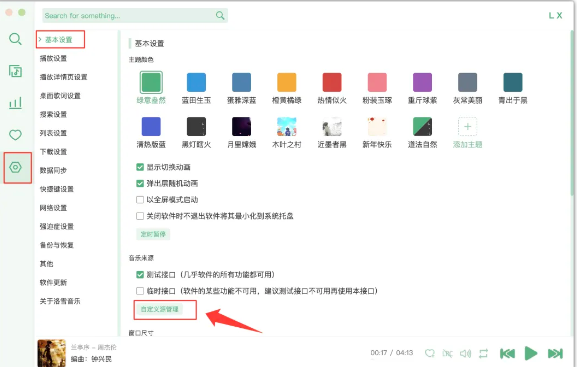Viewport: 577px width, 367px height.
Task: Go to 软件更新 section
Action: coord(53,282)
